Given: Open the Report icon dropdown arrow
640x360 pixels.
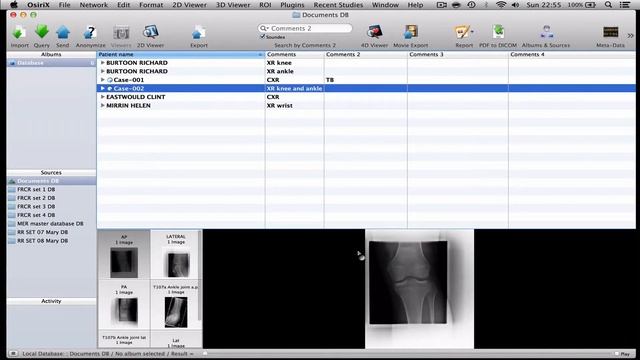Looking at the screenshot, I should pyautogui.click(x=472, y=31).
